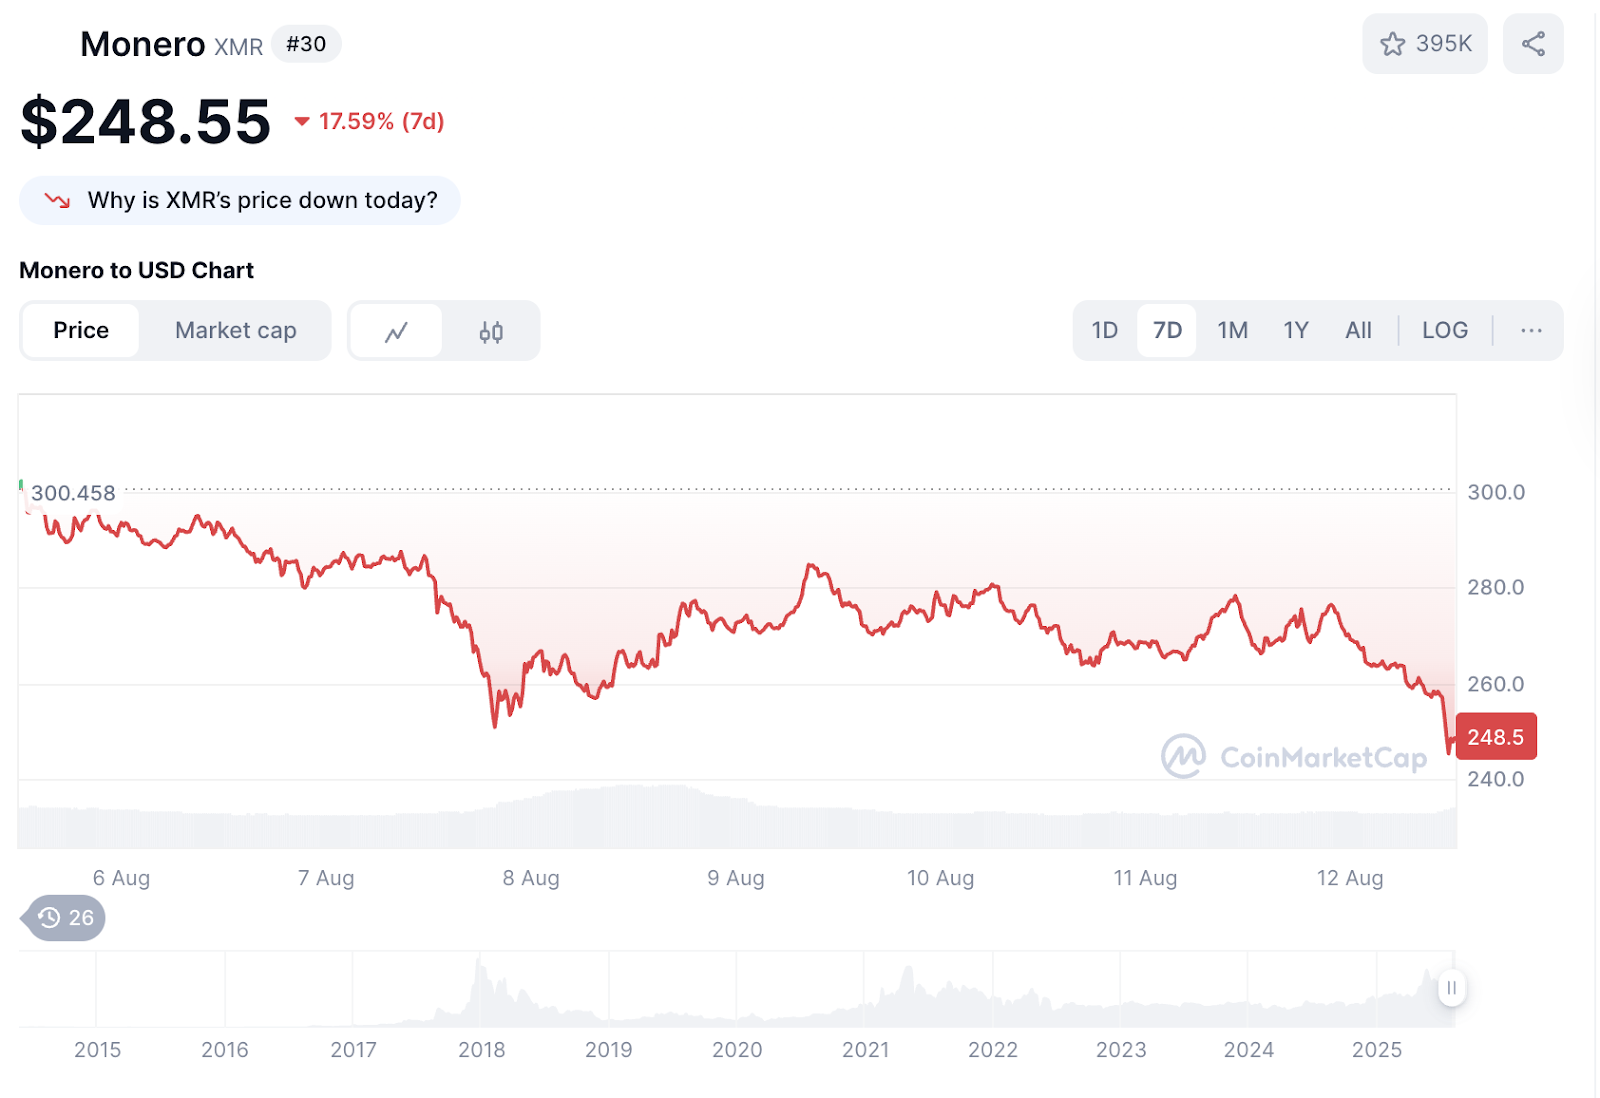Click the #30 rank badge
This screenshot has width=1600, height=1098.
(x=306, y=44)
